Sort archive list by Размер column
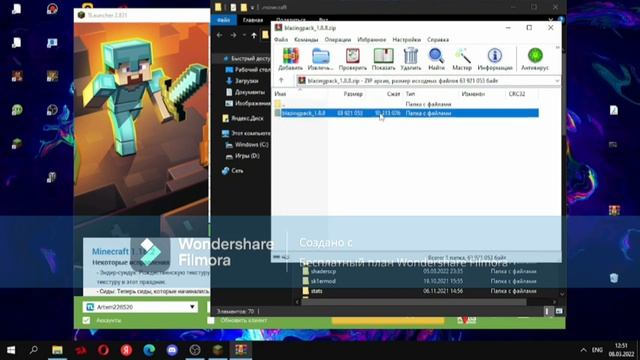The width and height of the screenshot is (640, 360). (x=353, y=94)
